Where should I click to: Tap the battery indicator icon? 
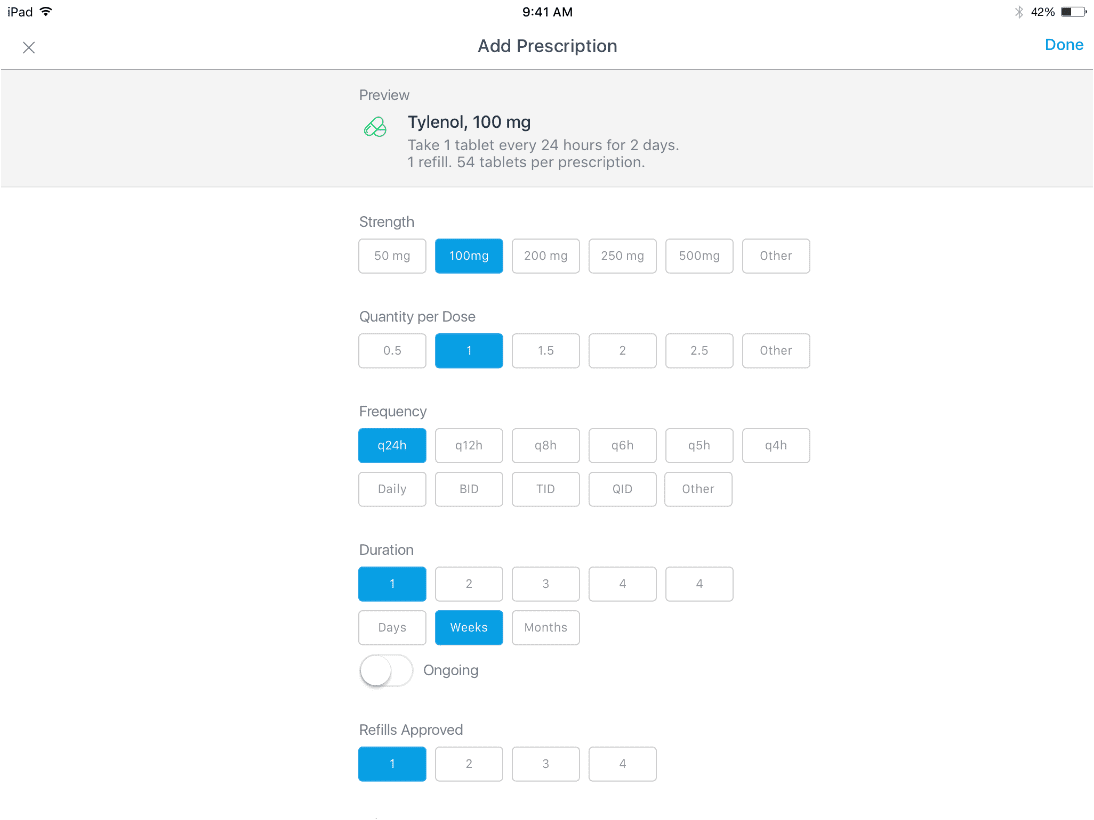point(1073,12)
